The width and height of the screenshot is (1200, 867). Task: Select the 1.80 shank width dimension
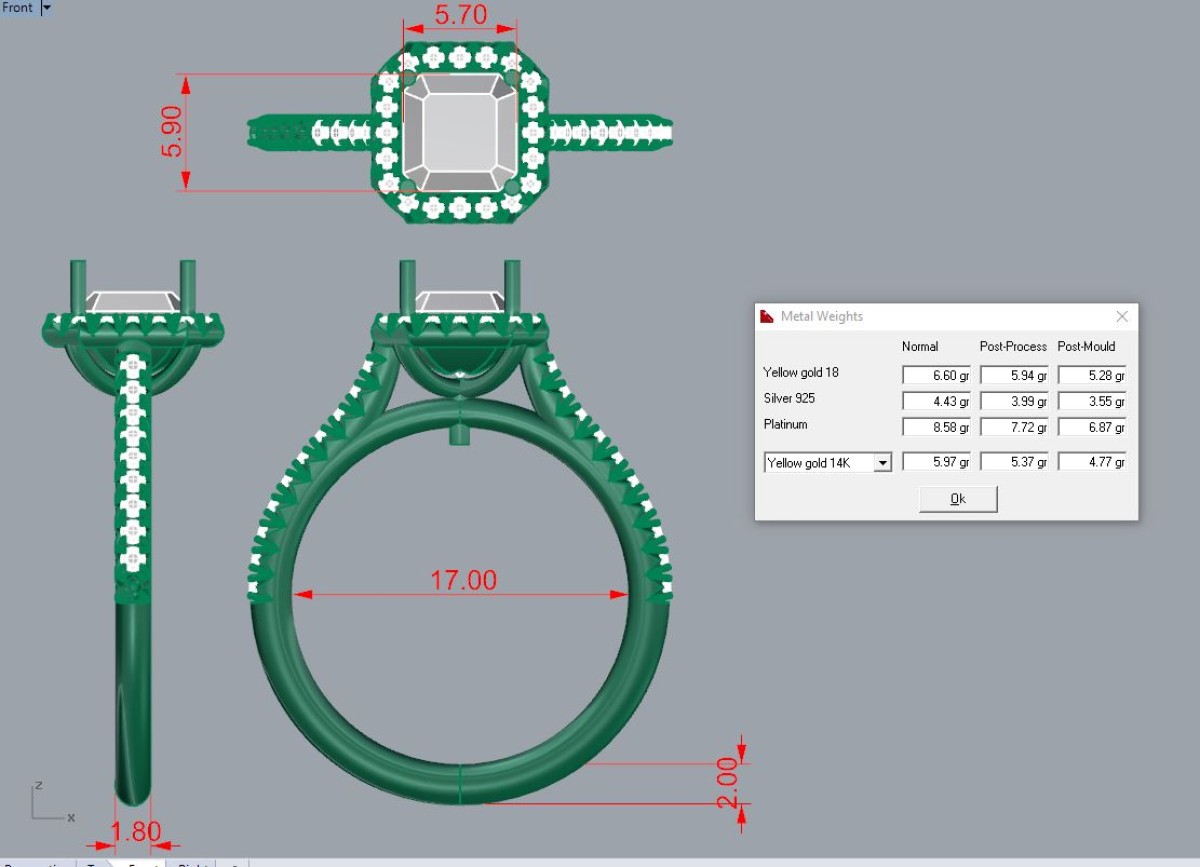(x=134, y=832)
